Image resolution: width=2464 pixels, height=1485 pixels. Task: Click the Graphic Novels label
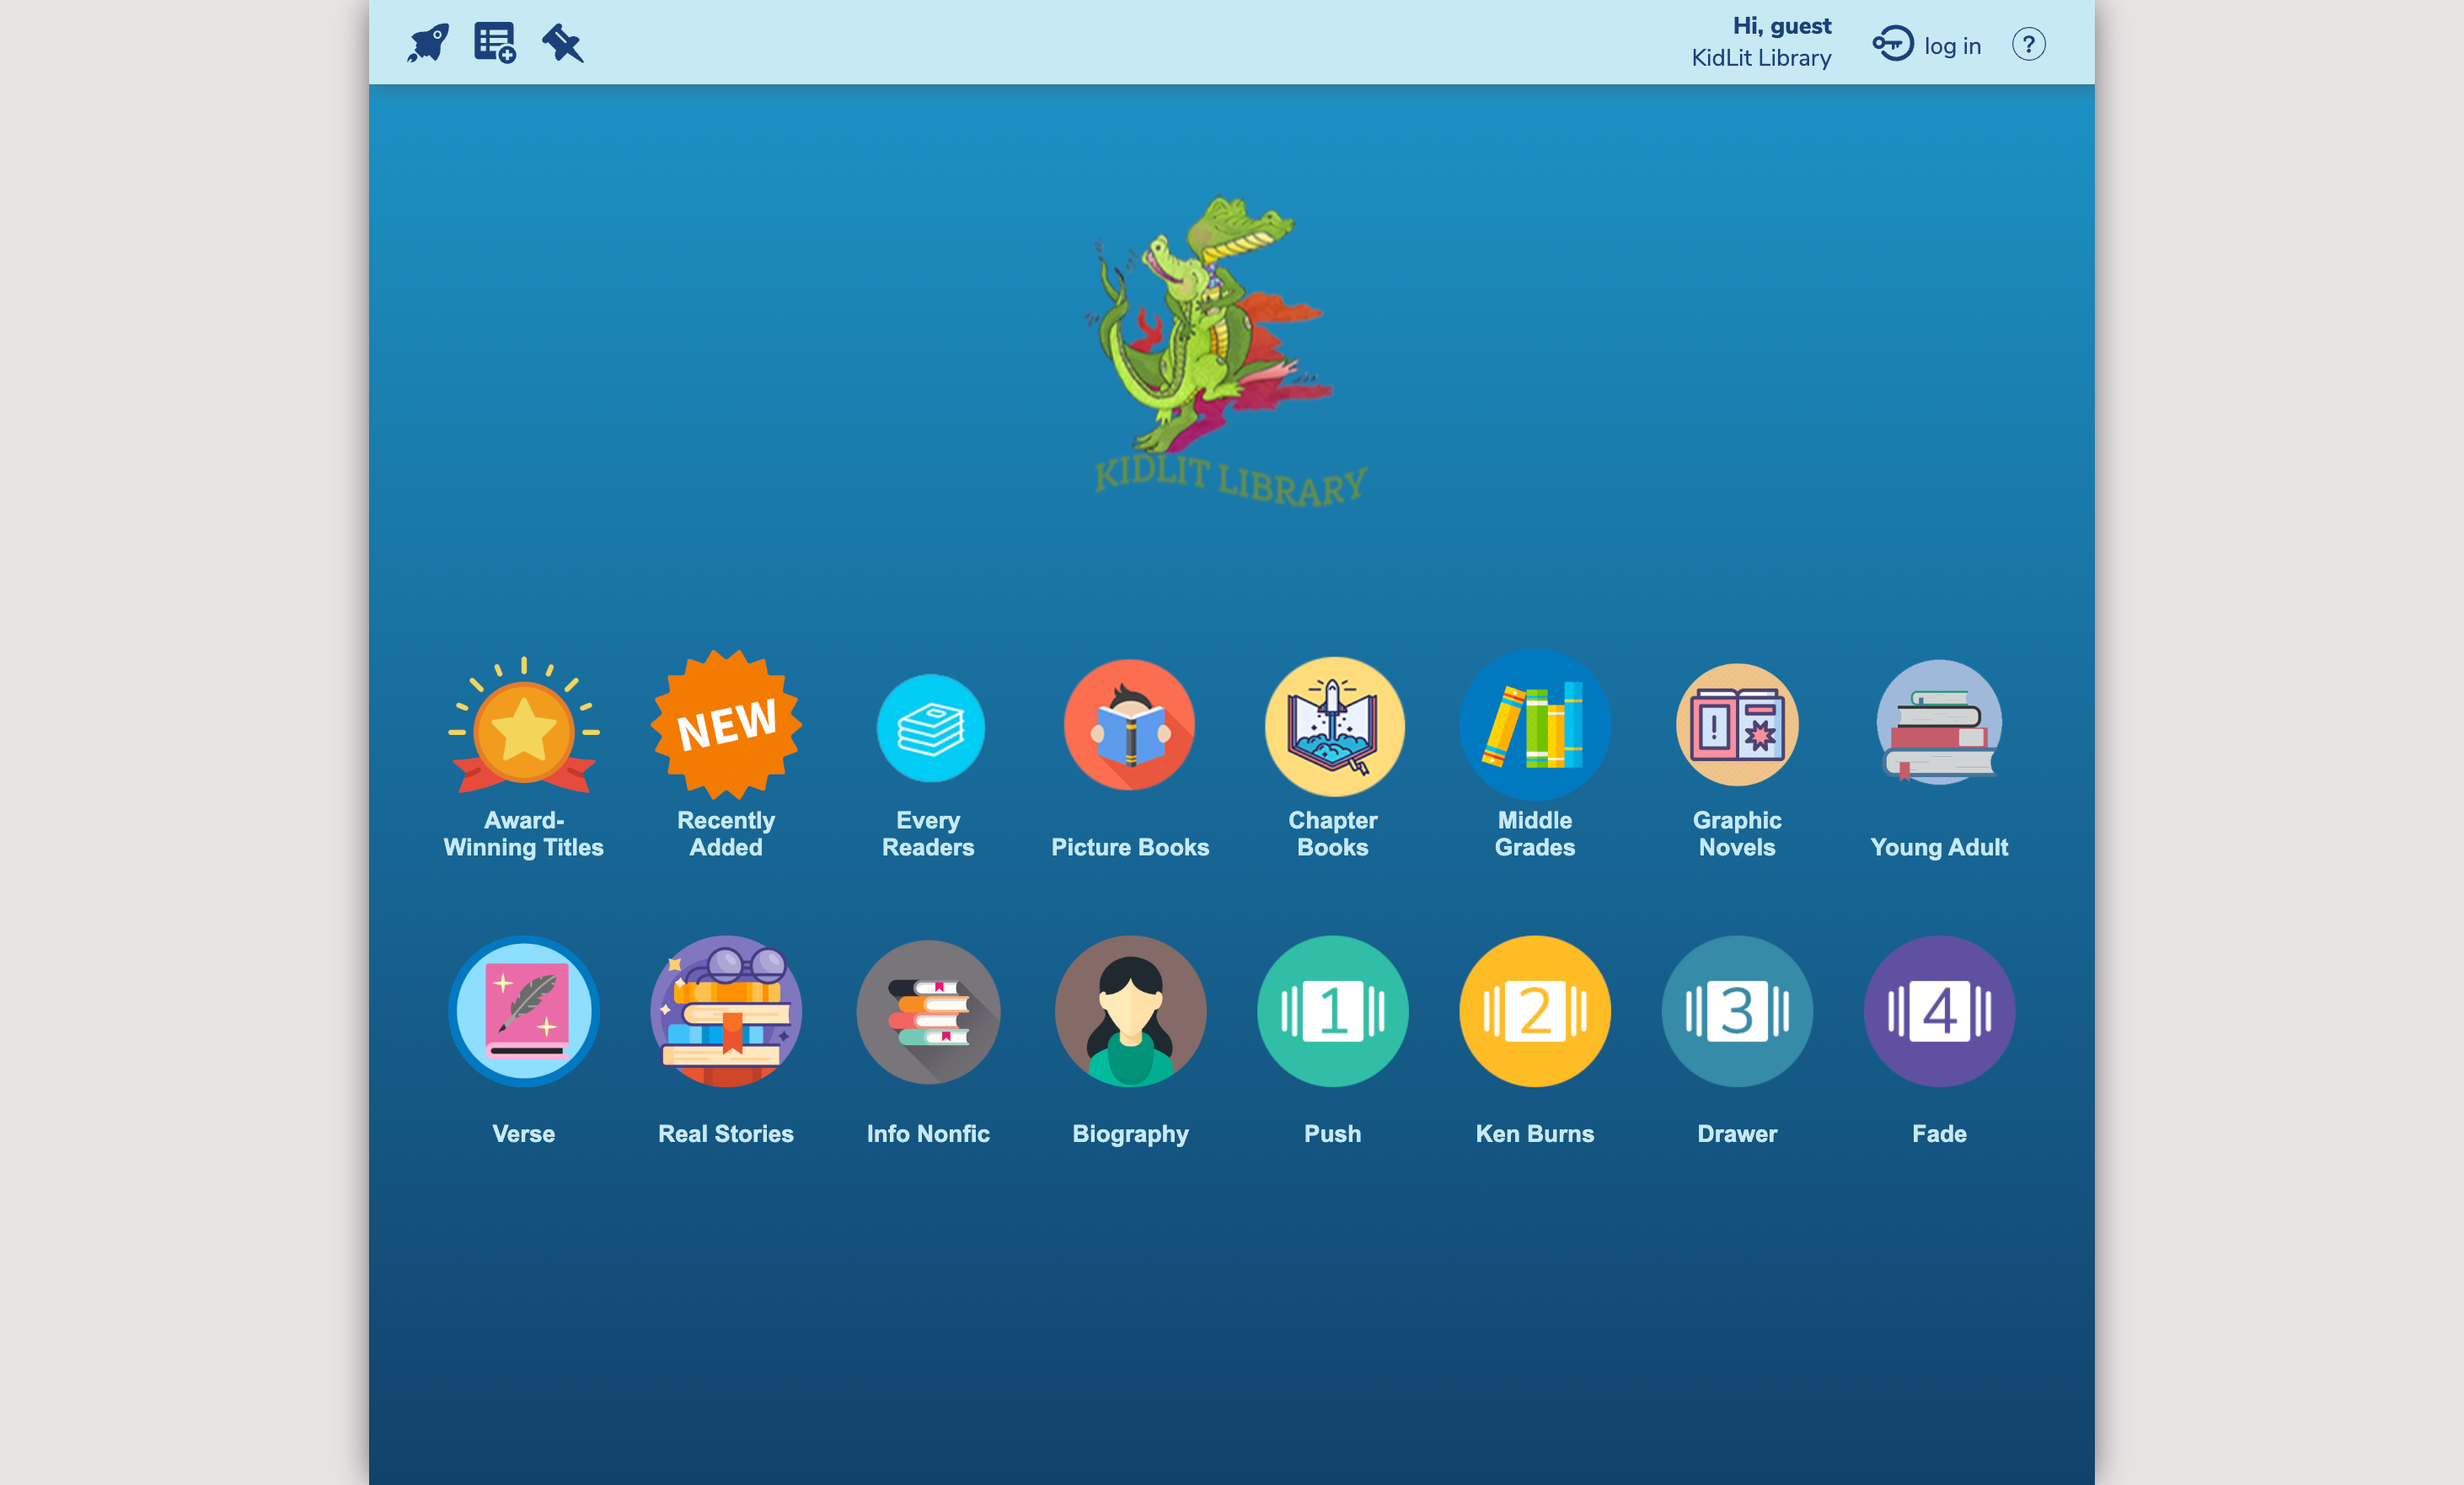(x=1737, y=833)
